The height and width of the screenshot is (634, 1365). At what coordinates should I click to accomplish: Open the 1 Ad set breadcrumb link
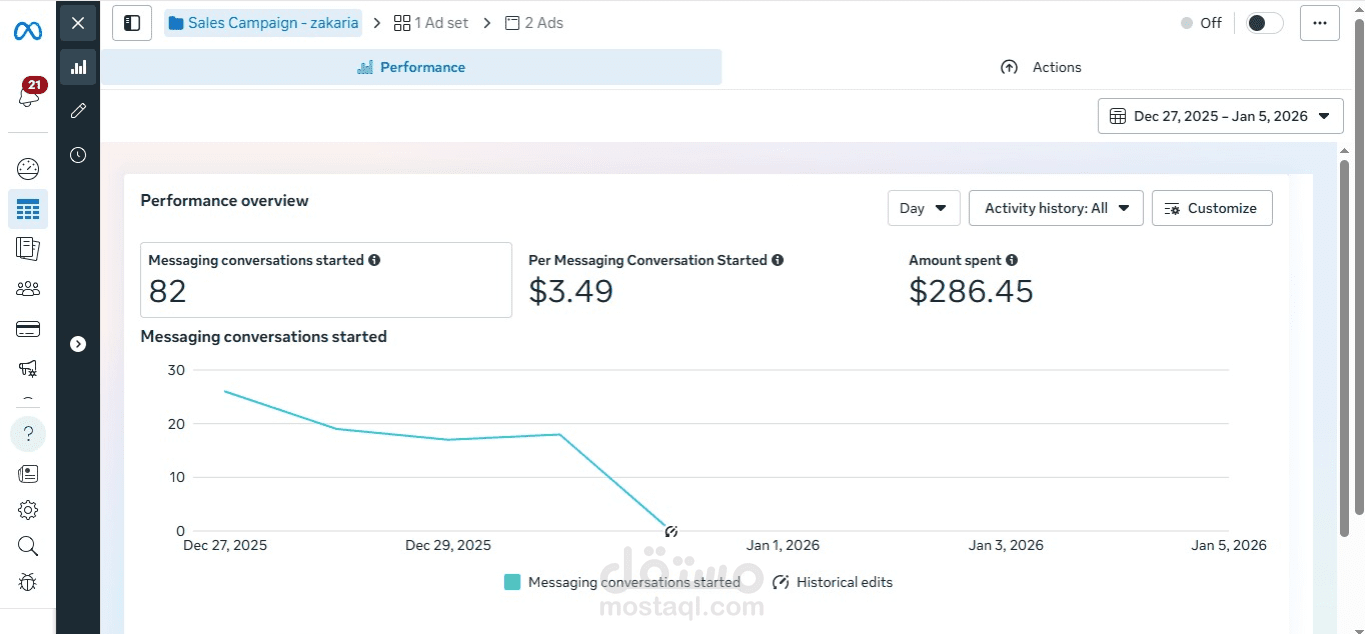(x=431, y=23)
